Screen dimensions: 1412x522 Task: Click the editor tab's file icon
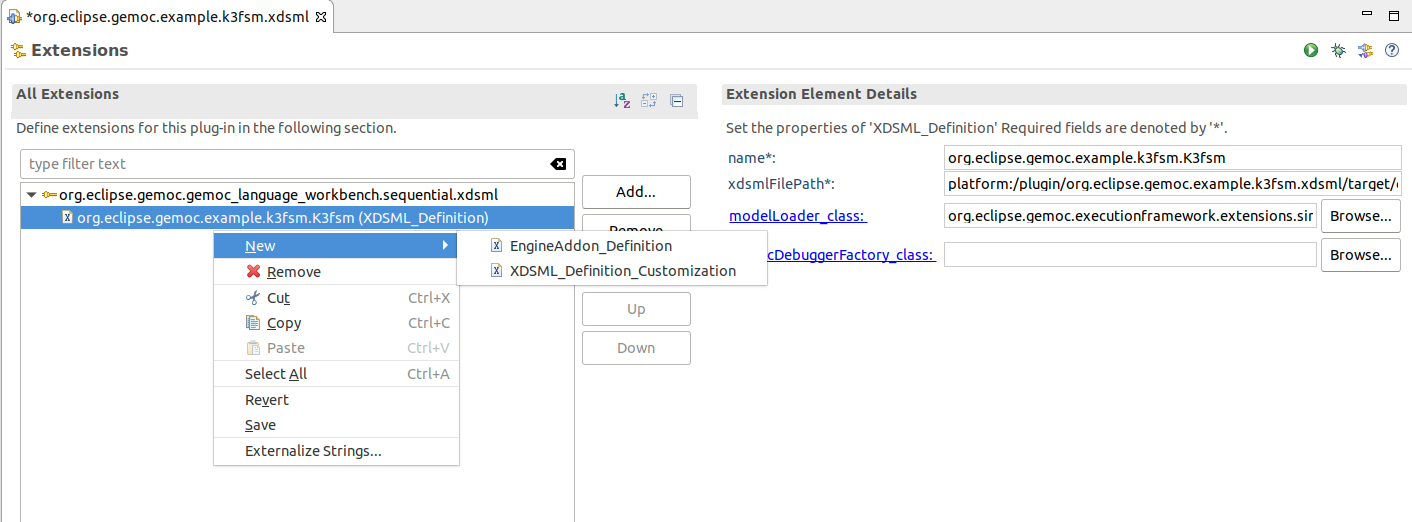point(14,16)
